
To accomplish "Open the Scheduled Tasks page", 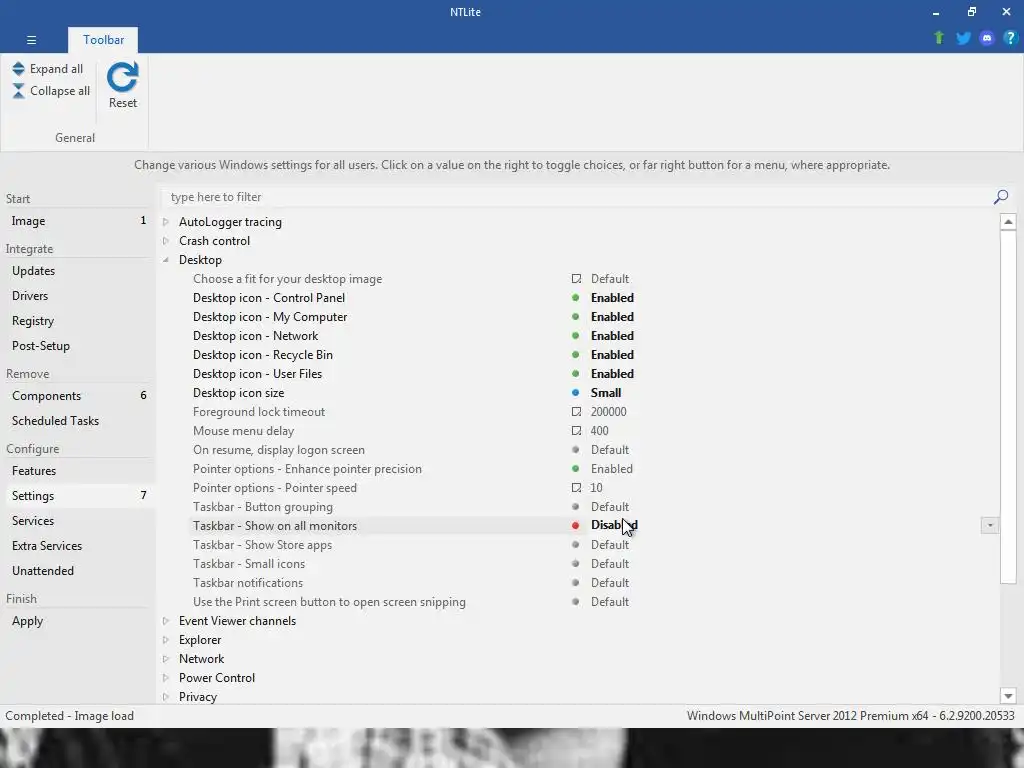I will click(x=78, y=421).
